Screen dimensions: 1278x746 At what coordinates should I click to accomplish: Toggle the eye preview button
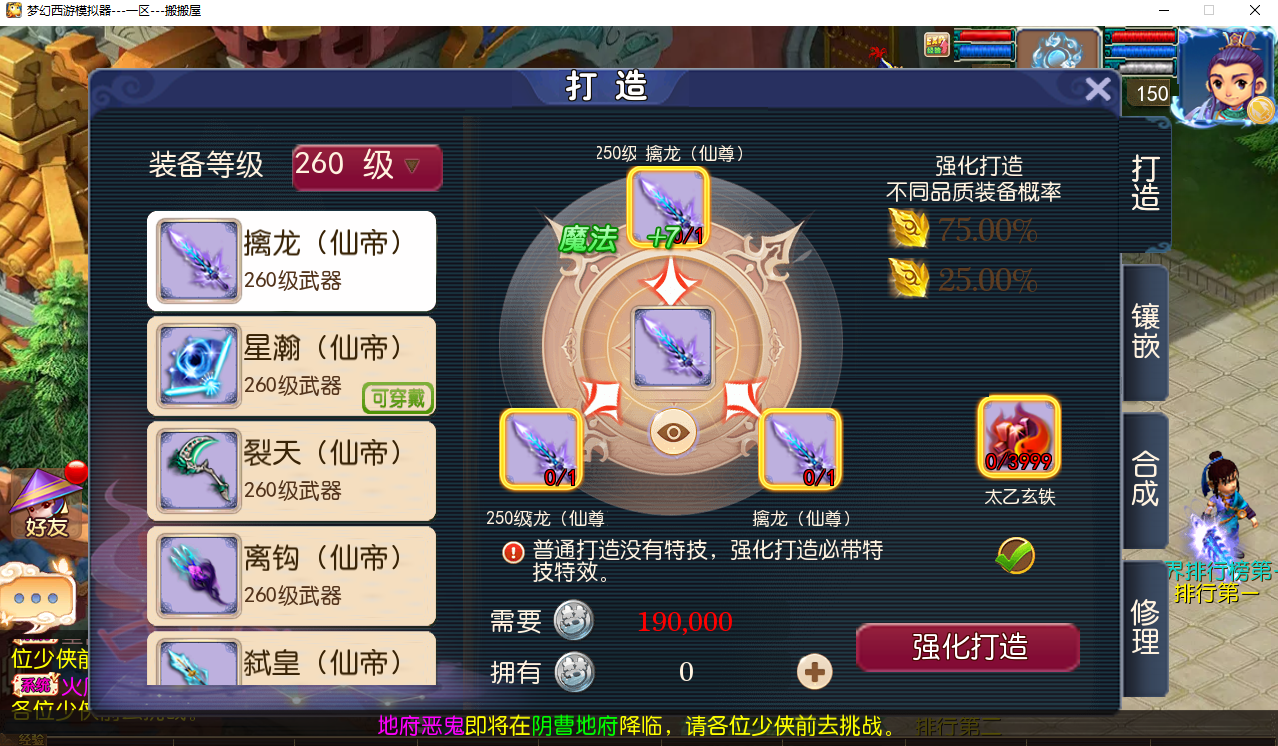[674, 433]
